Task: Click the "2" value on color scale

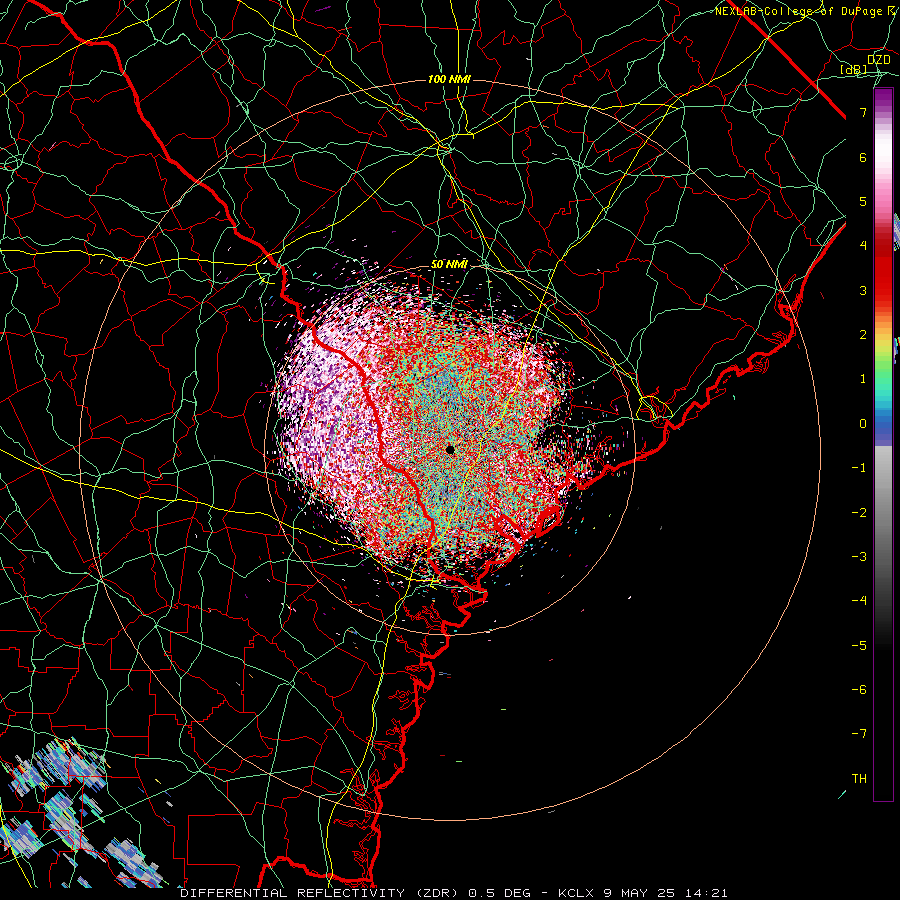Action: [x=863, y=335]
